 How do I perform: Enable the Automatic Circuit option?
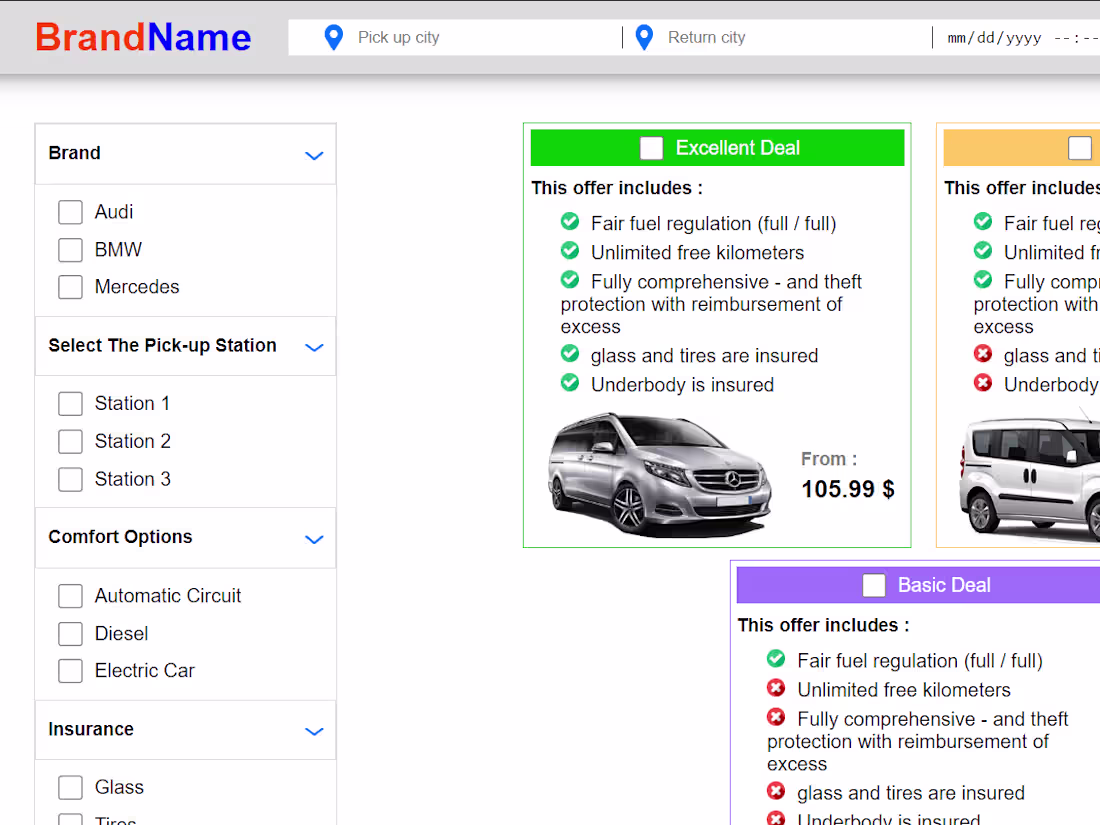[70, 596]
